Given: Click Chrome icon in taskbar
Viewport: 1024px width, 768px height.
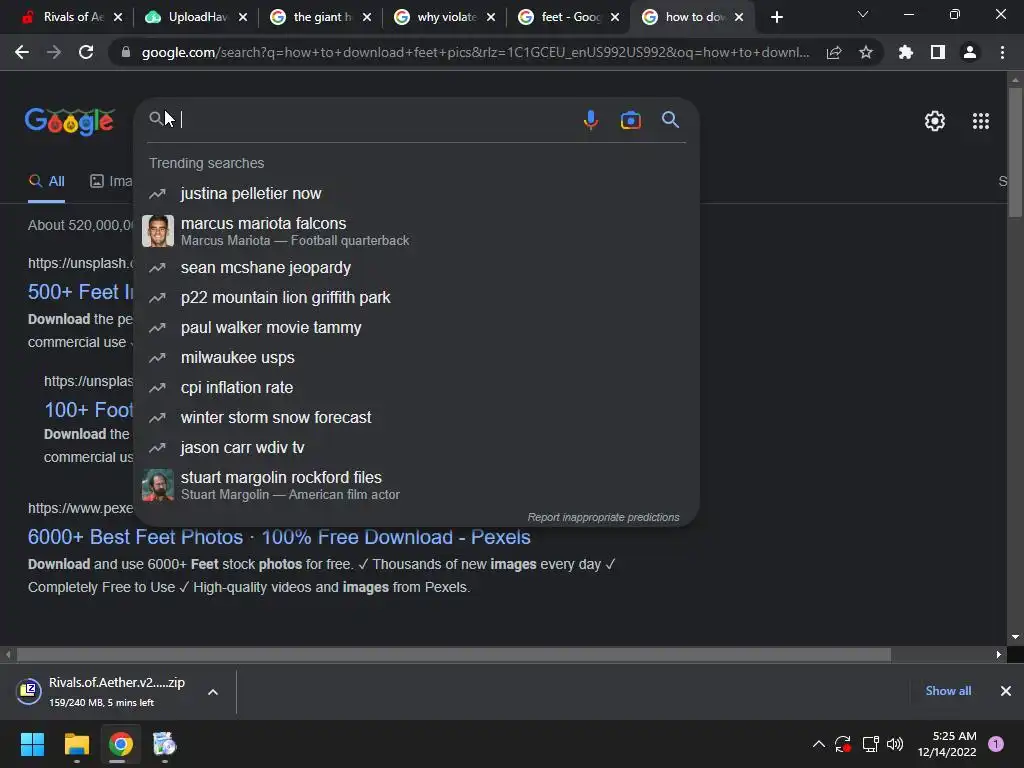Looking at the screenshot, I should click(x=120, y=744).
